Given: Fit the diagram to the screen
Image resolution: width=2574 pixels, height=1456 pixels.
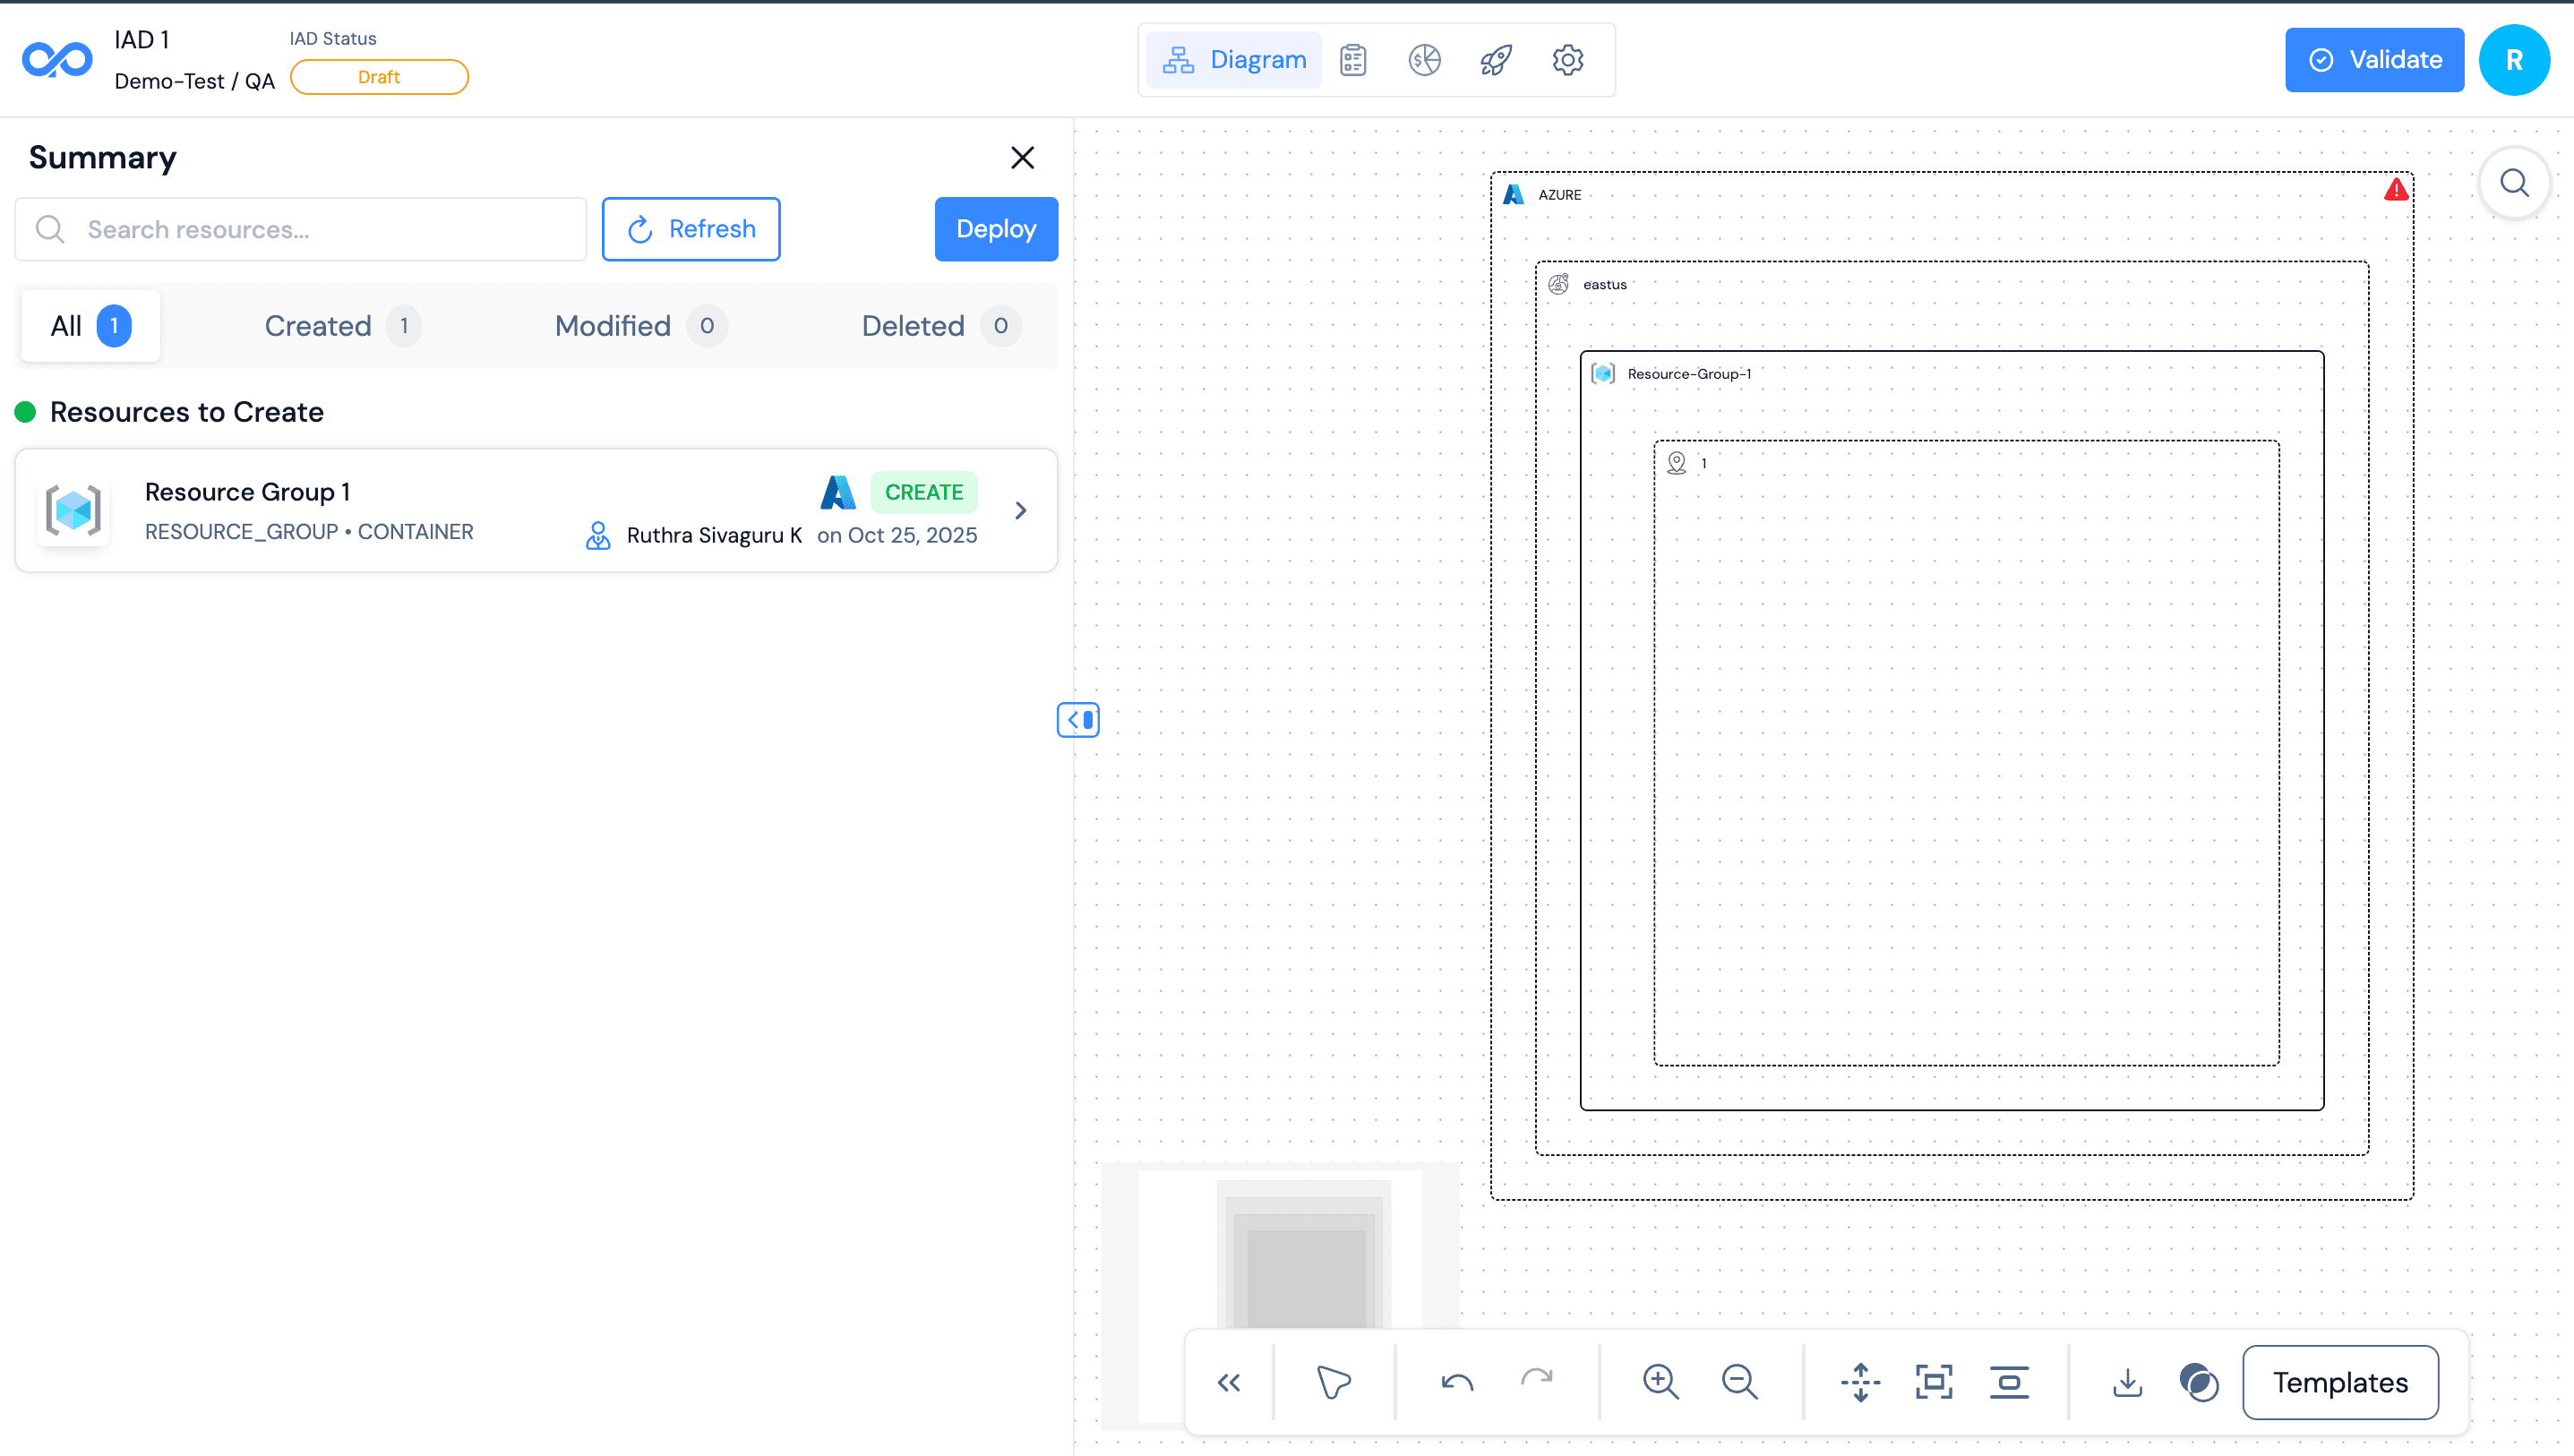Looking at the screenshot, I should pos(1934,1382).
